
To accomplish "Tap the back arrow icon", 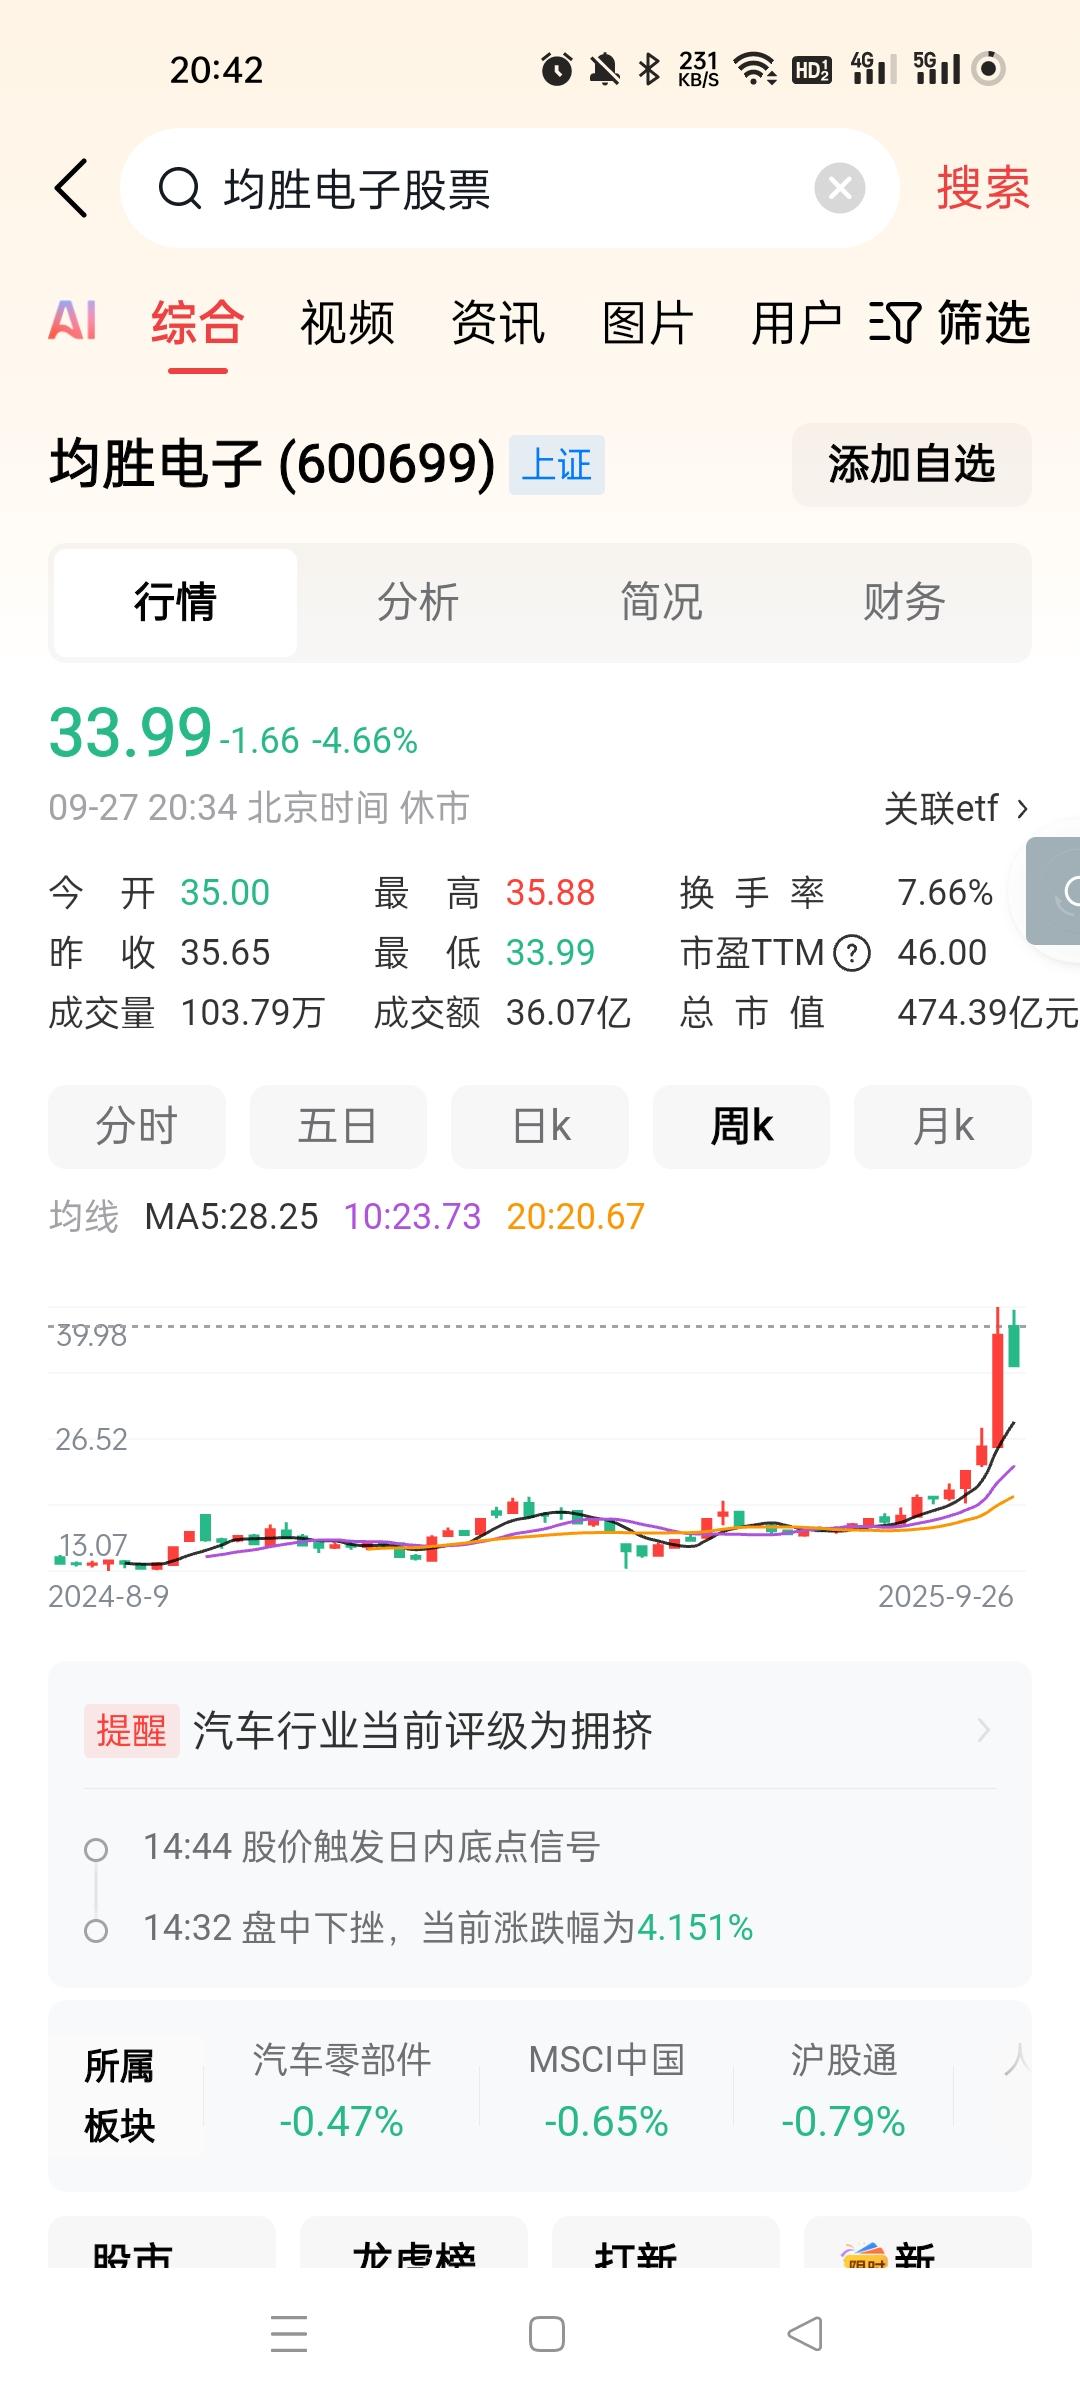I will [x=72, y=188].
